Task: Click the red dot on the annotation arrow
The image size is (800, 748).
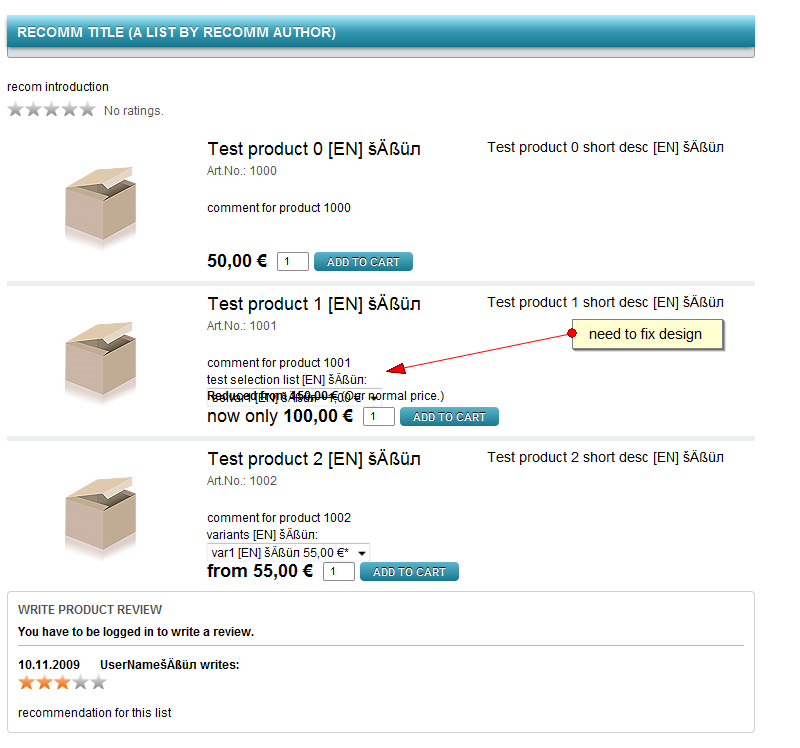Action: (x=572, y=333)
